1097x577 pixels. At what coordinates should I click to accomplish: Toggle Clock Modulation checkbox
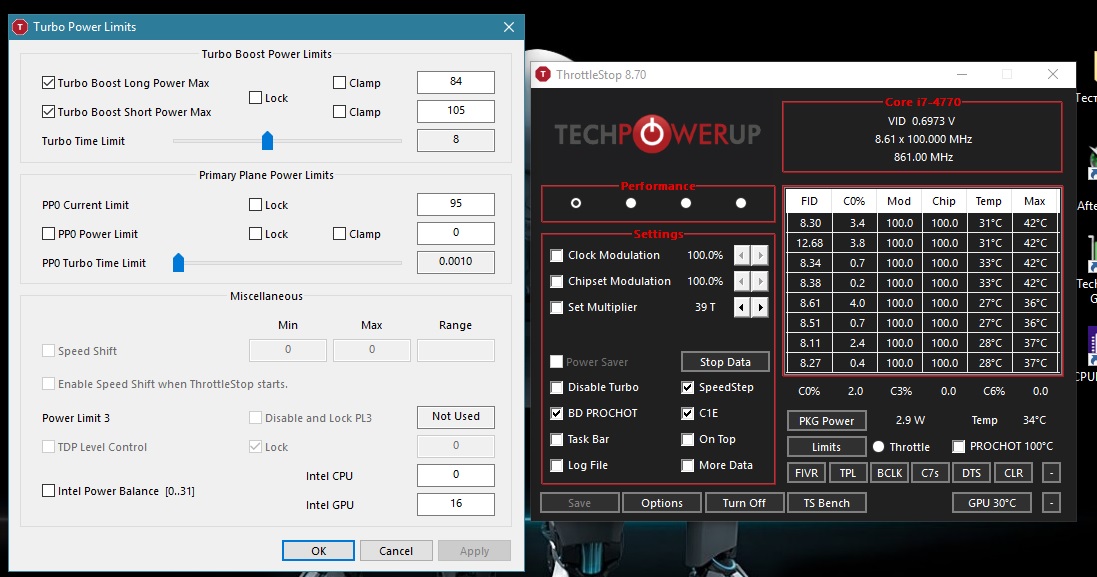(x=556, y=255)
